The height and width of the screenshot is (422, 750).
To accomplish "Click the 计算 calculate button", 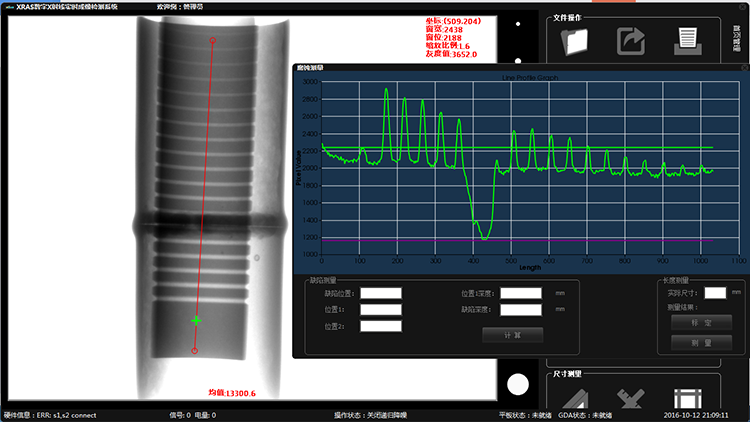I will [512, 335].
